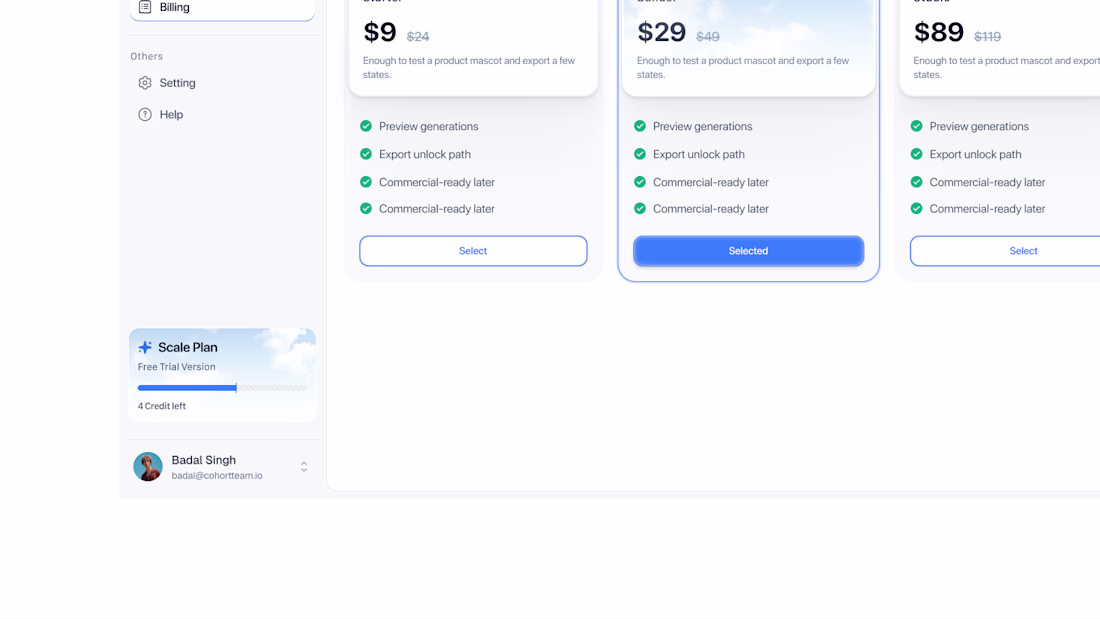
Task: Click the $9 plan description text
Action: 469,67
